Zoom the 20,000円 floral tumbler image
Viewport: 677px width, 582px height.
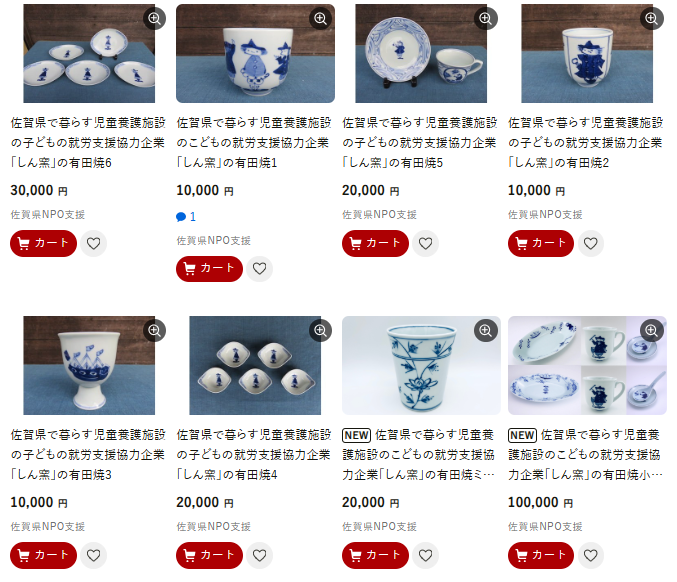[x=486, y=331]
